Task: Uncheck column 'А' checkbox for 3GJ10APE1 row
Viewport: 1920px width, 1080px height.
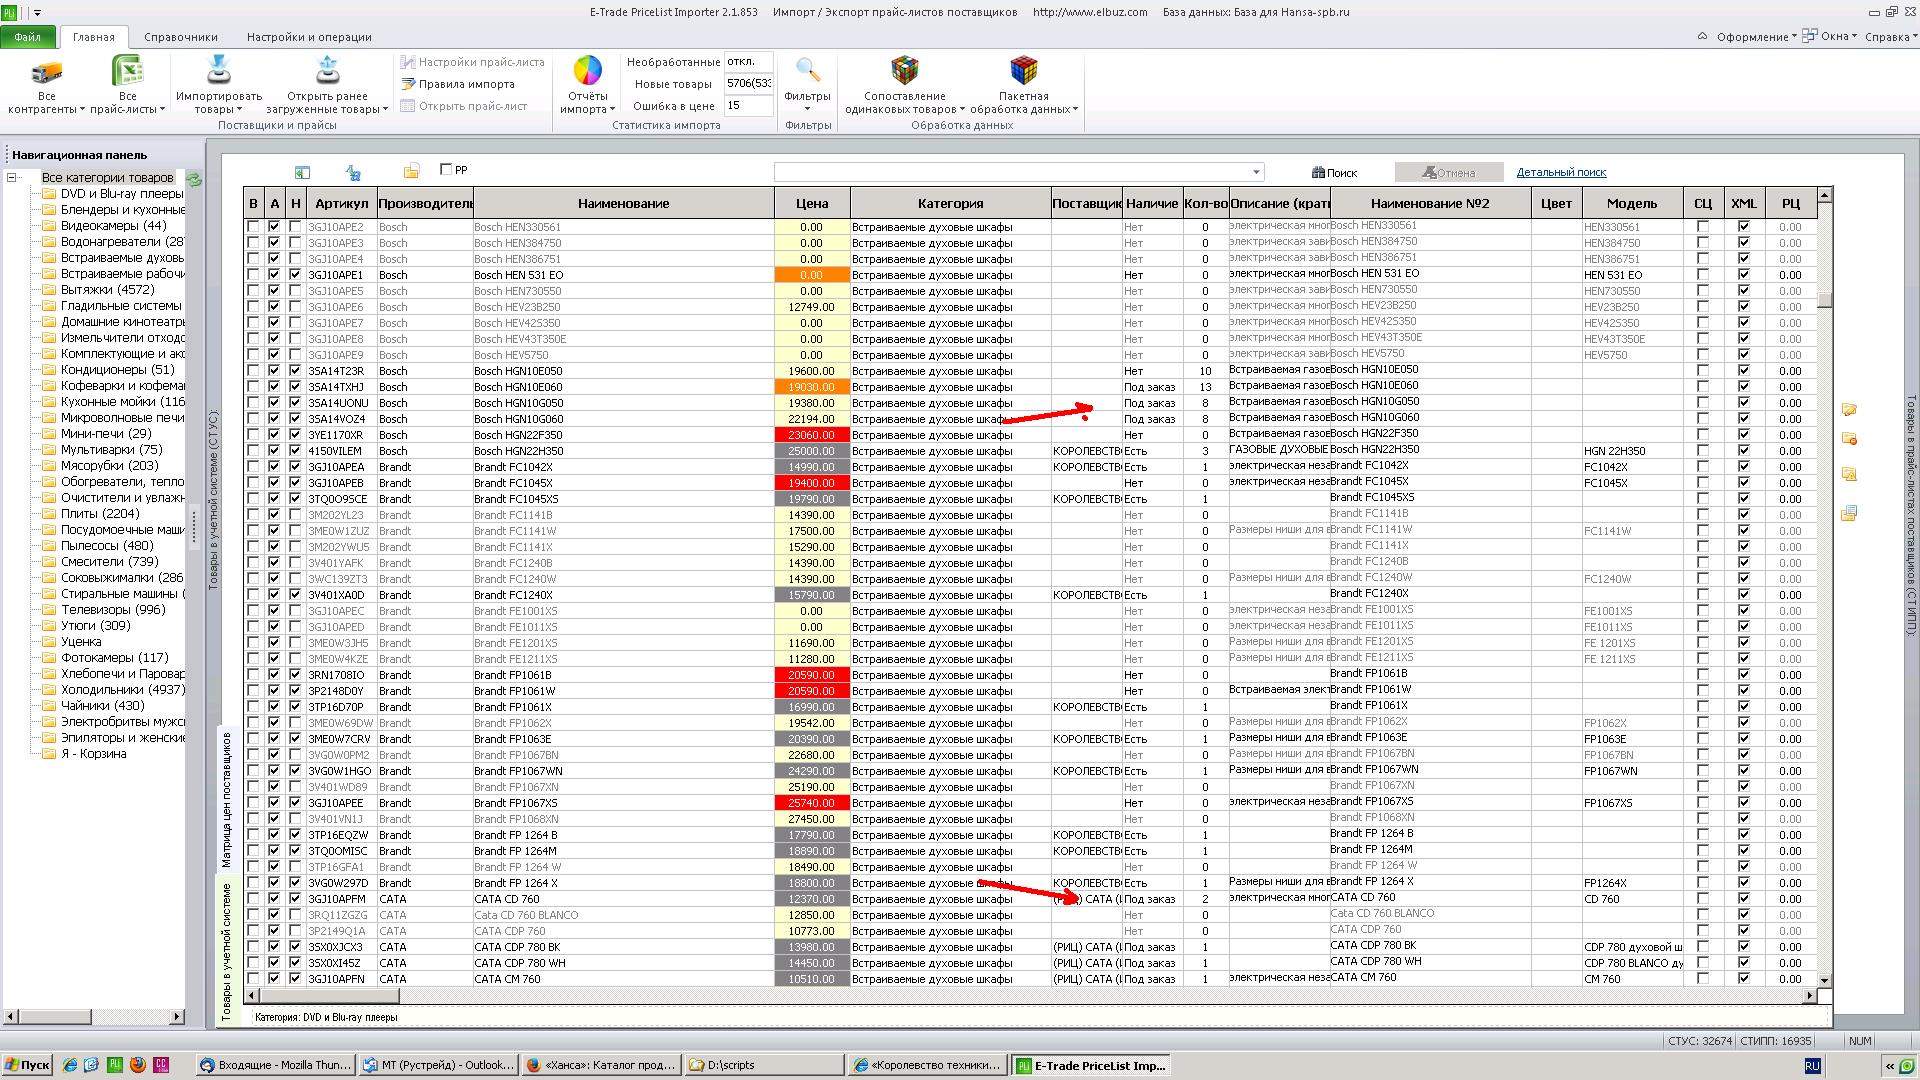Action: click(274, 275)
